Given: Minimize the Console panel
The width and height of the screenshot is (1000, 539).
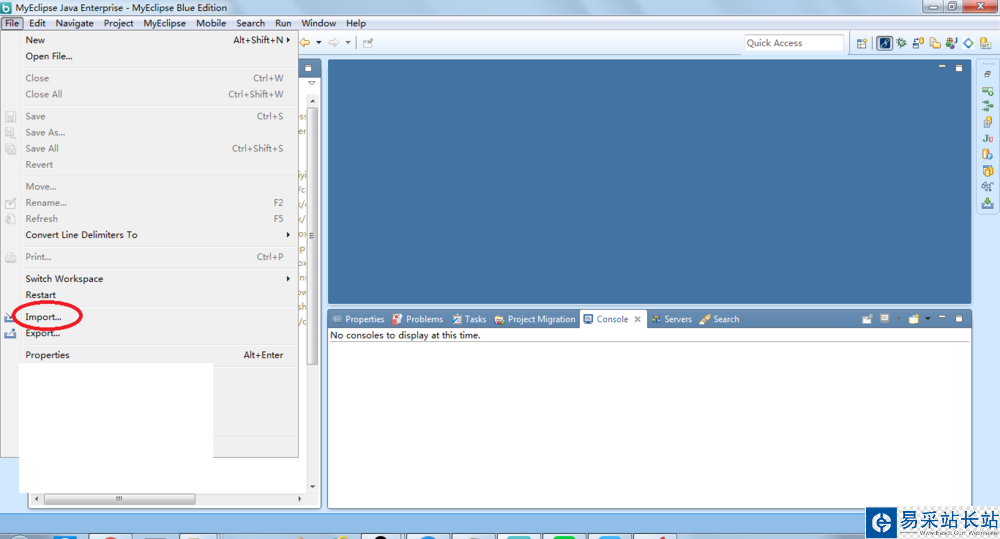Looking at the screenshot, I should 942,318.
